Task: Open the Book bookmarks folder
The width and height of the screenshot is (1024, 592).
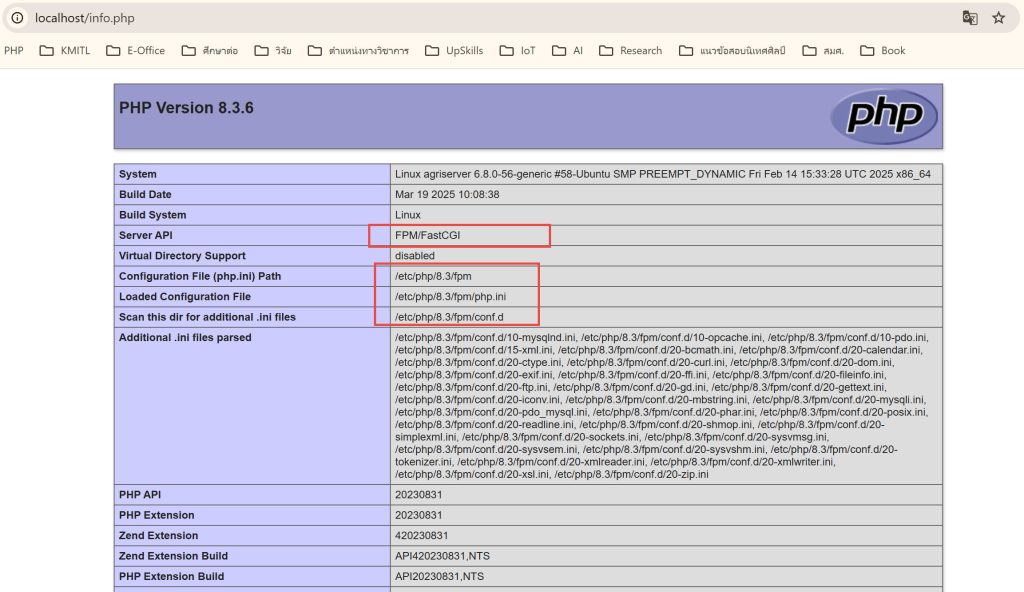Action: coord(882,50)
